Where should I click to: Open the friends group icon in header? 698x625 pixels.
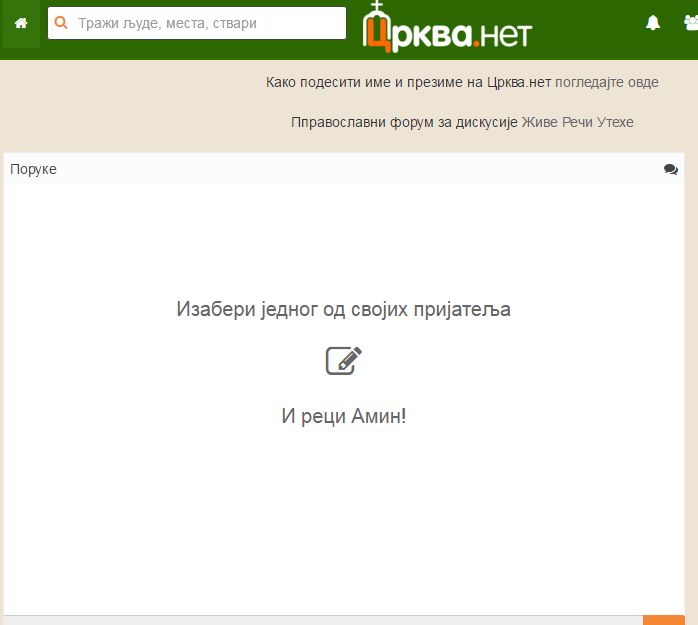click(x=691, y=23)
